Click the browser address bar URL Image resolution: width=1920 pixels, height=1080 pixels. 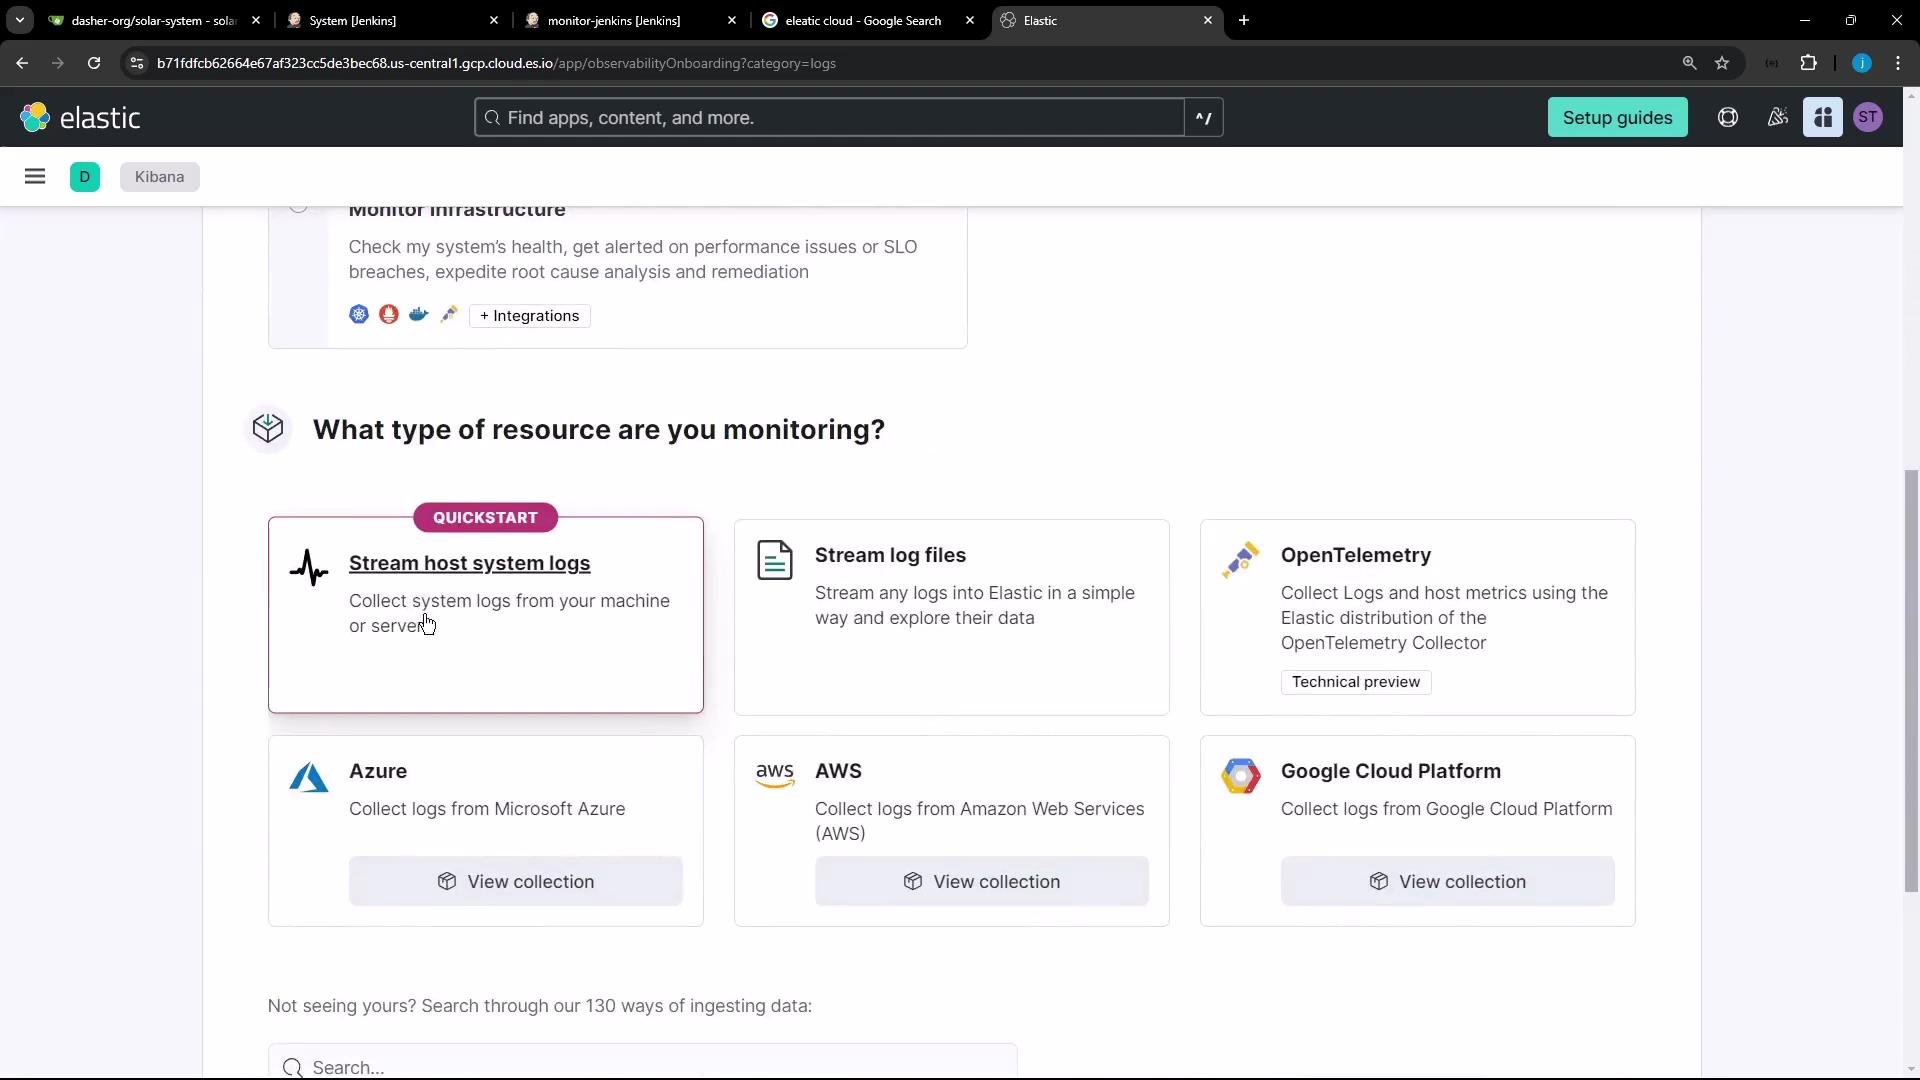(496, 63)
